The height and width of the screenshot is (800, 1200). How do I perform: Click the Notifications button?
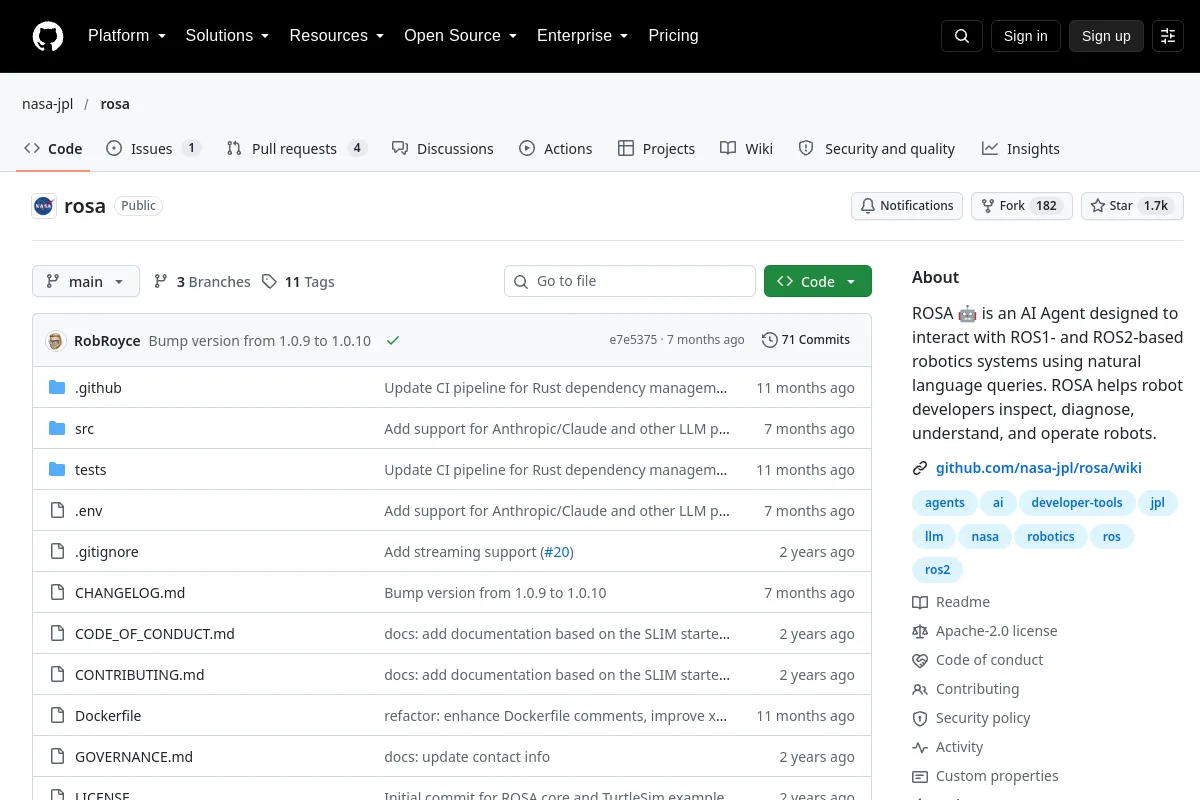point(907,206)
